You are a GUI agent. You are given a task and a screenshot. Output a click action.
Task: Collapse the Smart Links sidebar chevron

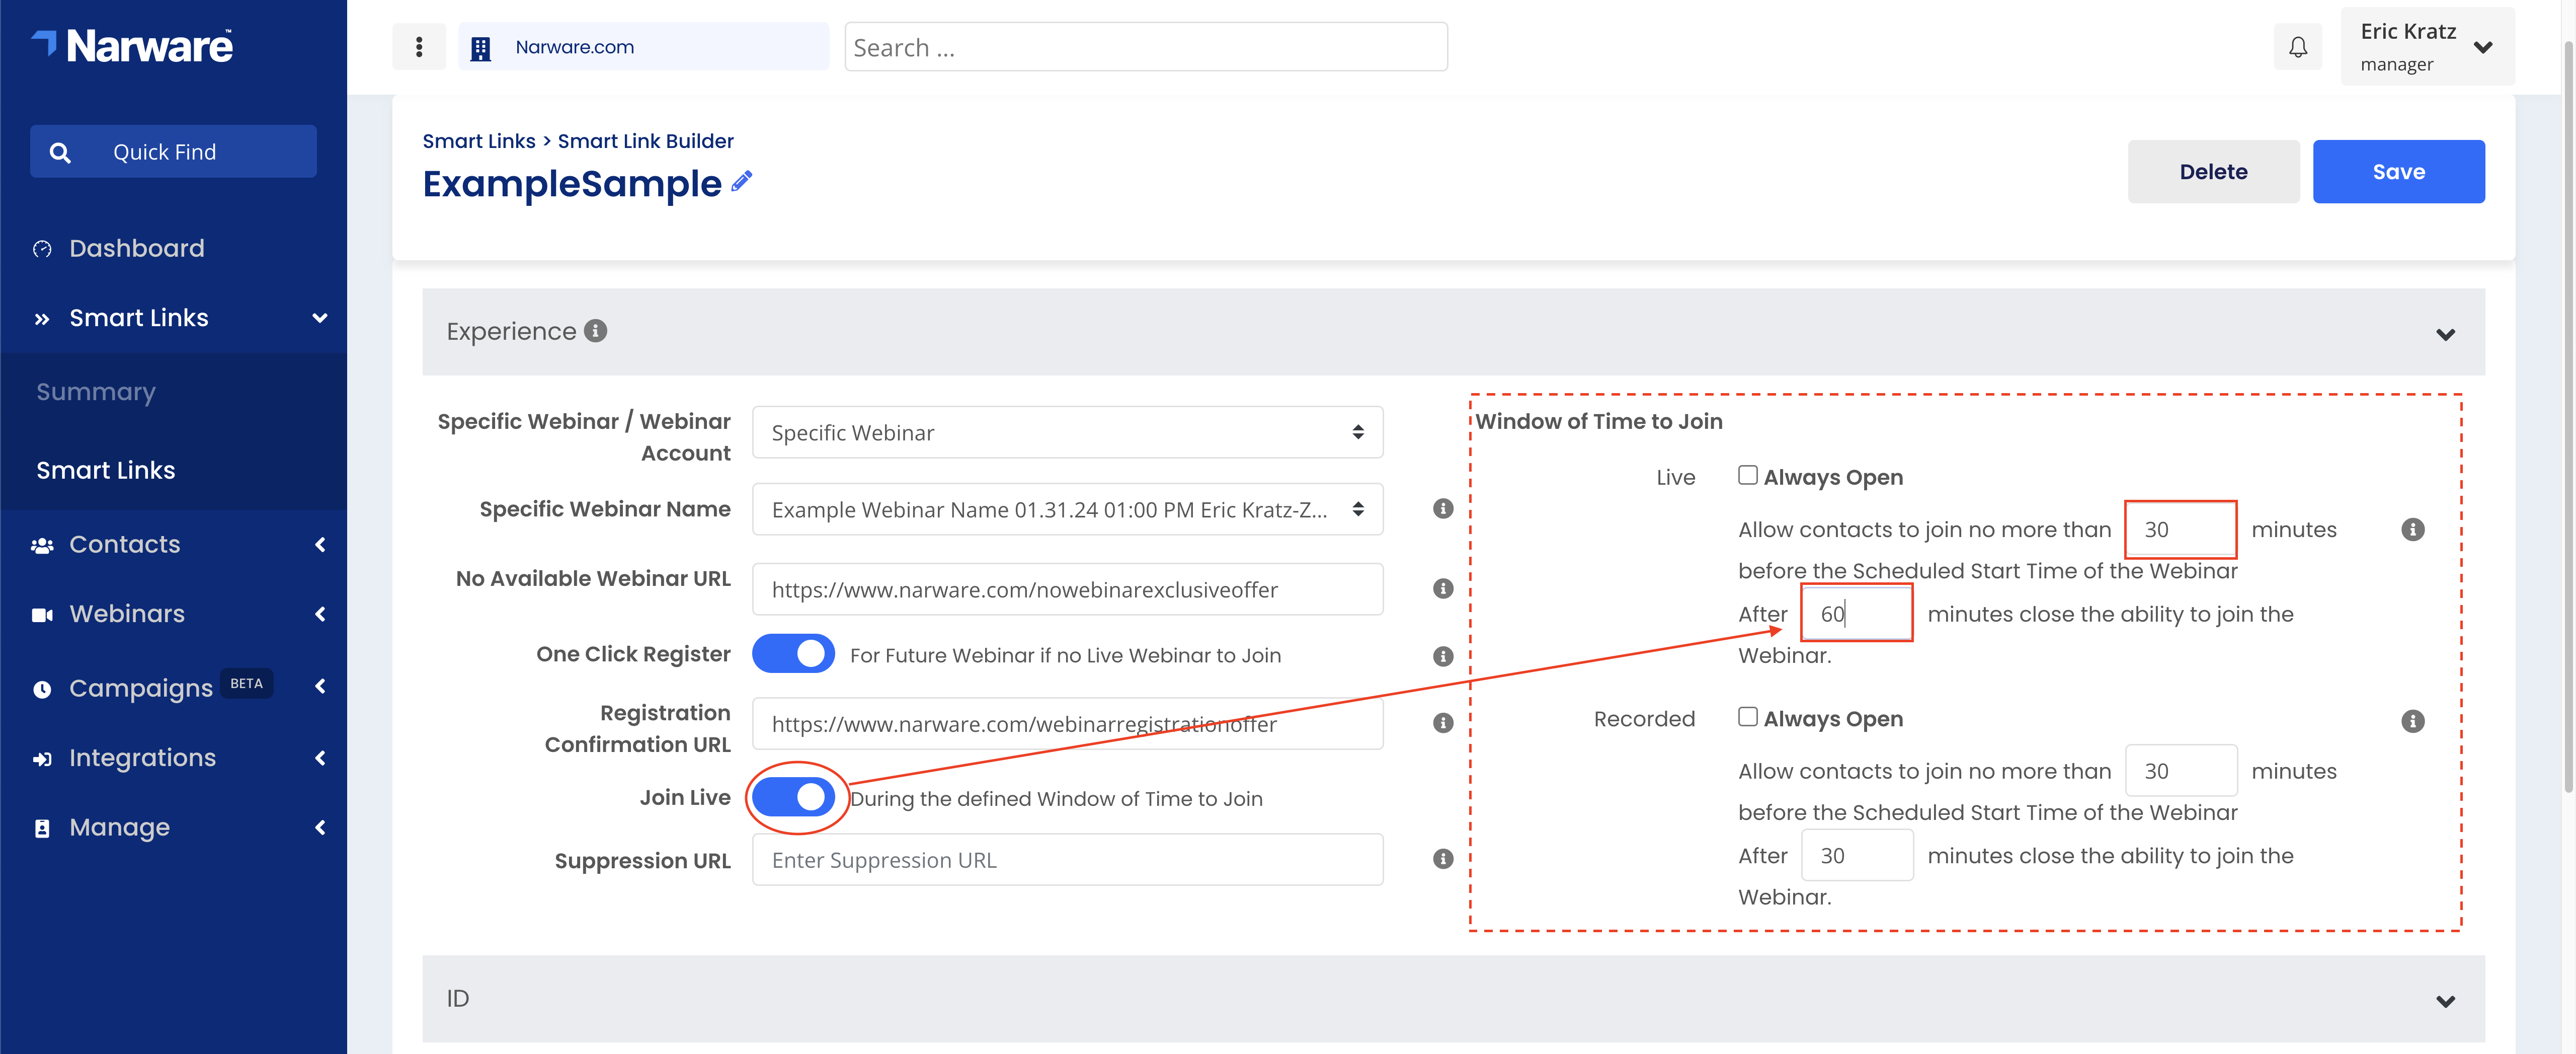pos(320,318)
